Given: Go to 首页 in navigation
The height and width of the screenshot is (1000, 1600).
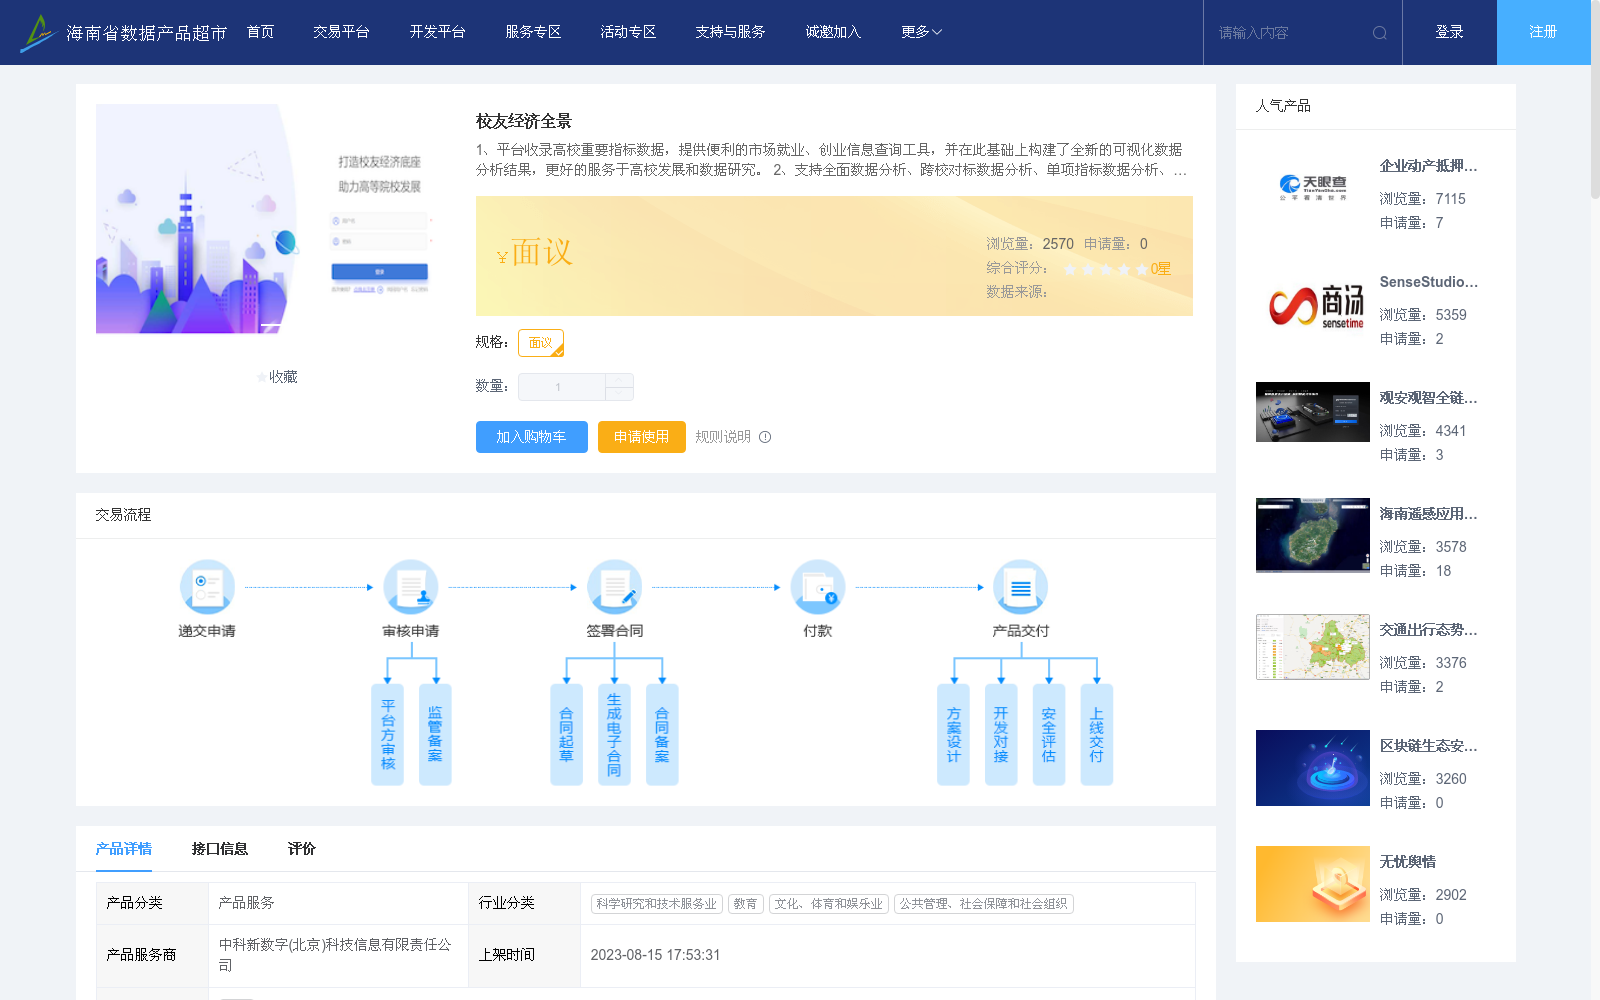Looking at the screenshot, I should tap(261, 32).
